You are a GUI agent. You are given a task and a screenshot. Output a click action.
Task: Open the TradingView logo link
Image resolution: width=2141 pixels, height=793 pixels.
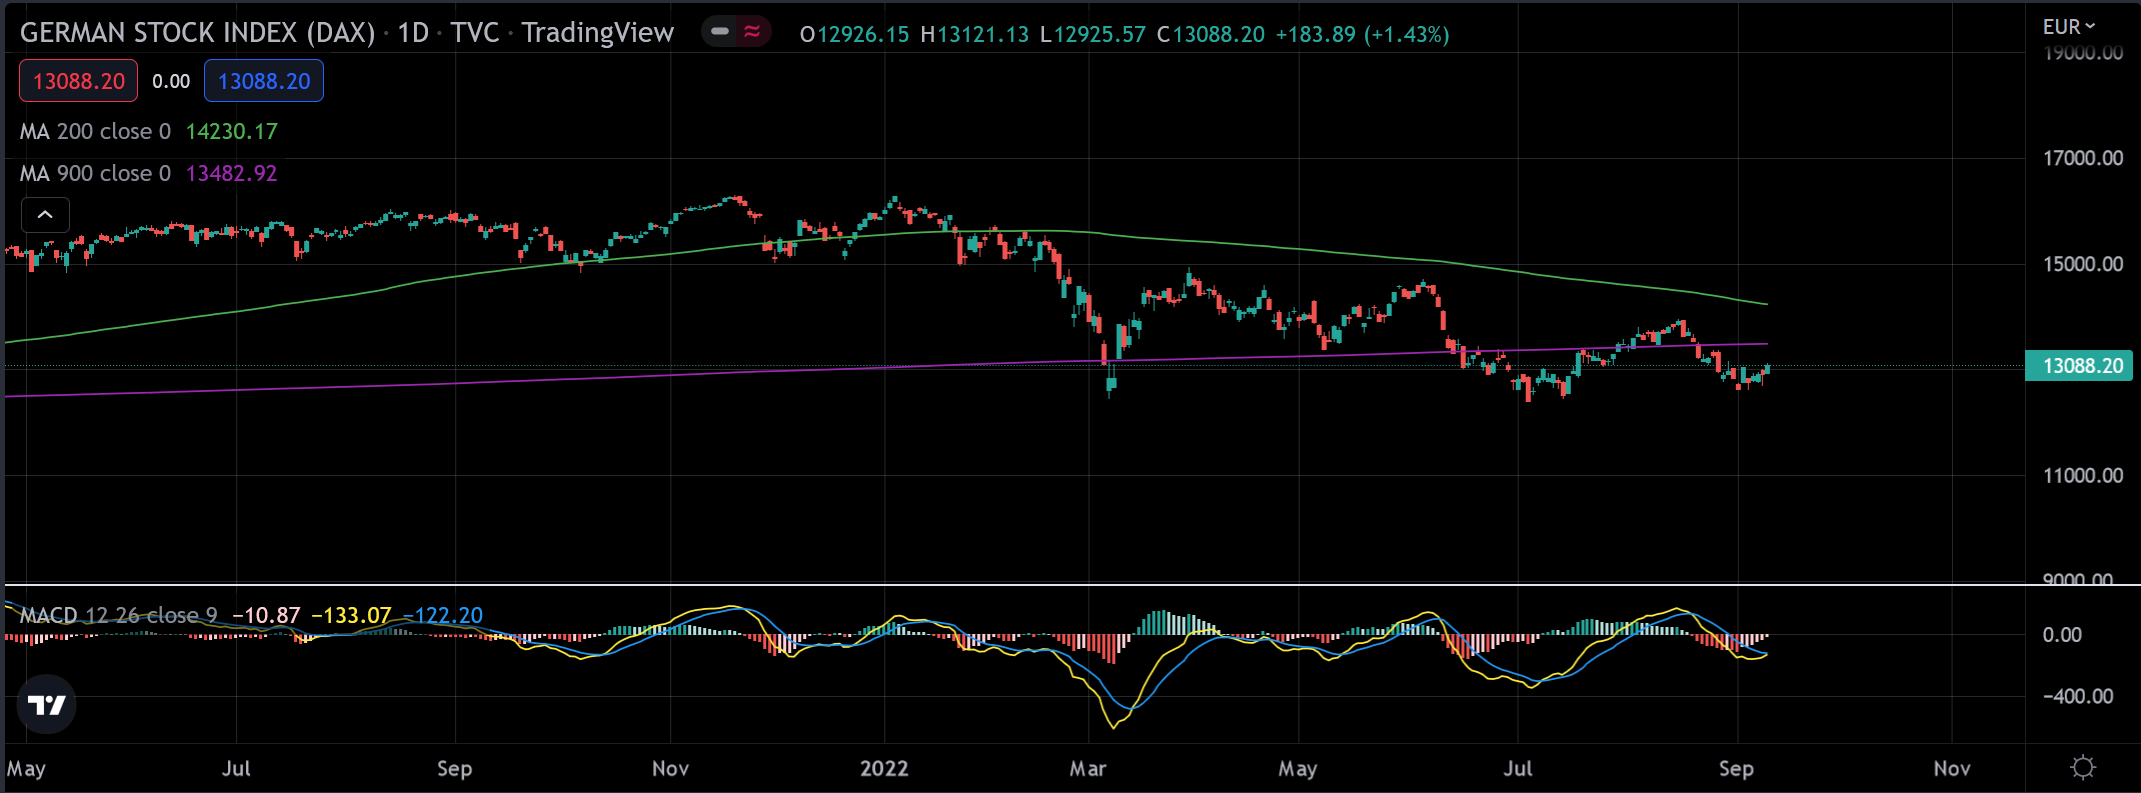click(46, 705)
